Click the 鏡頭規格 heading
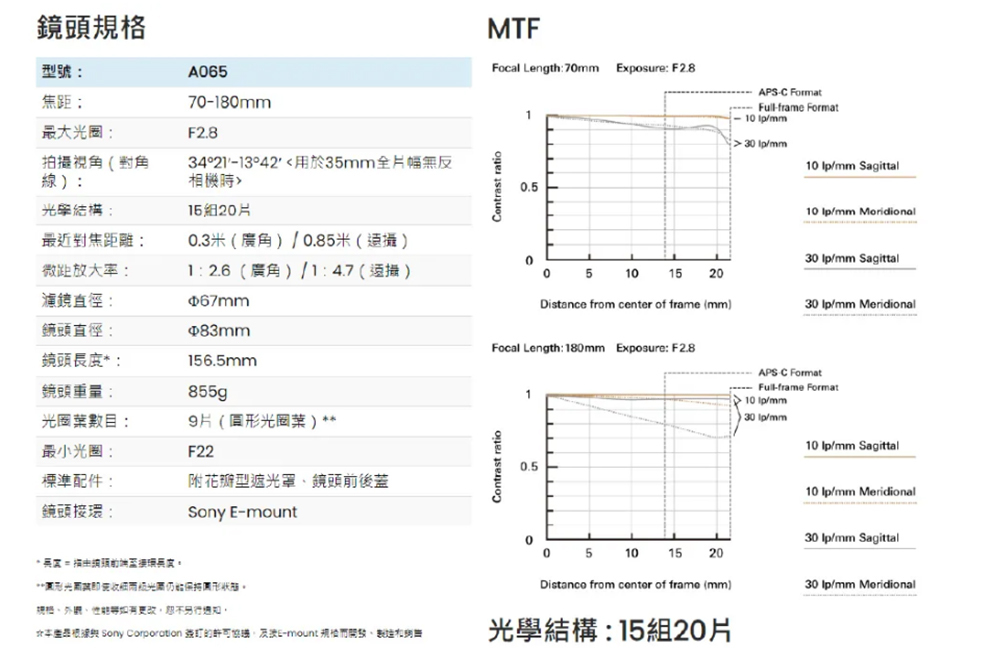This screenshot has width=990, height=648. point(91,28)
